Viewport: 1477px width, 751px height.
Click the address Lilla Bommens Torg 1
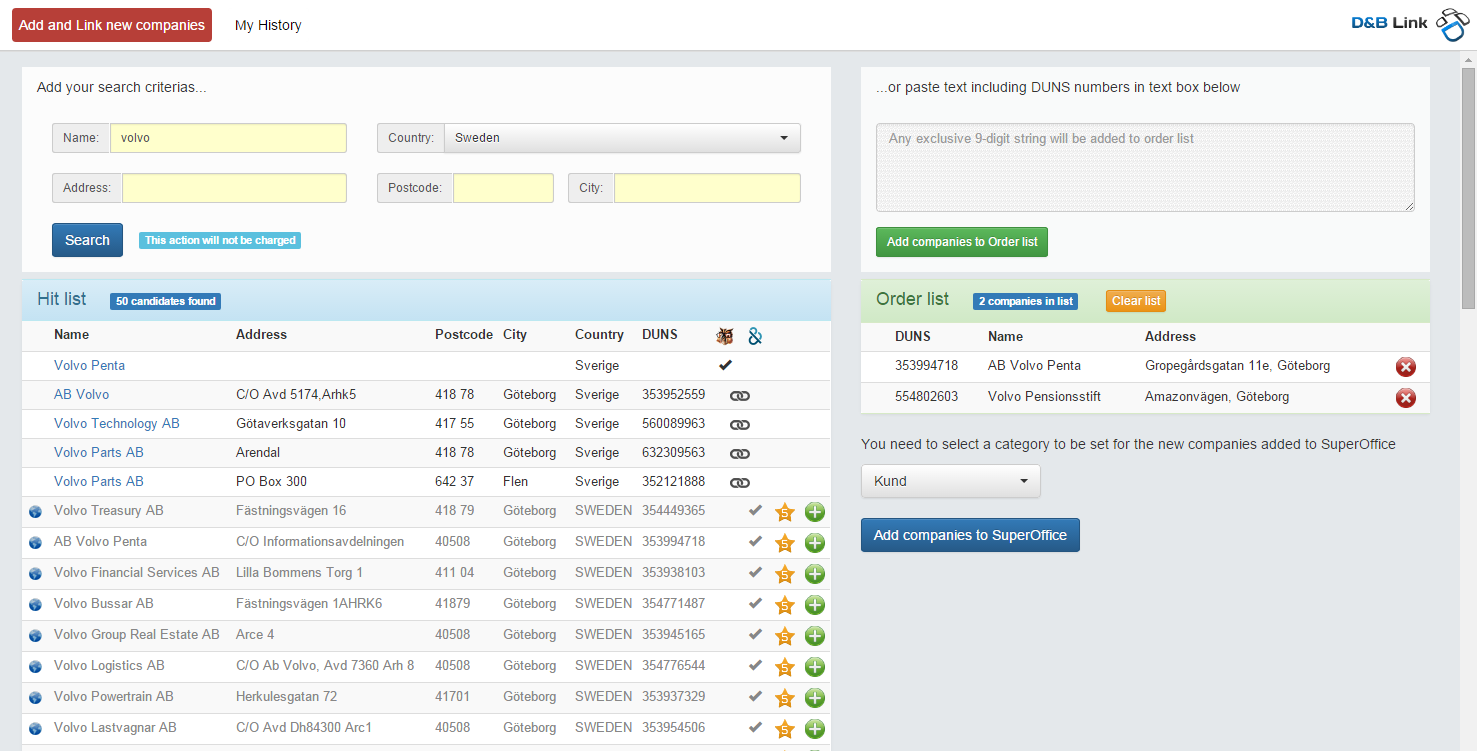pos(299,572)
